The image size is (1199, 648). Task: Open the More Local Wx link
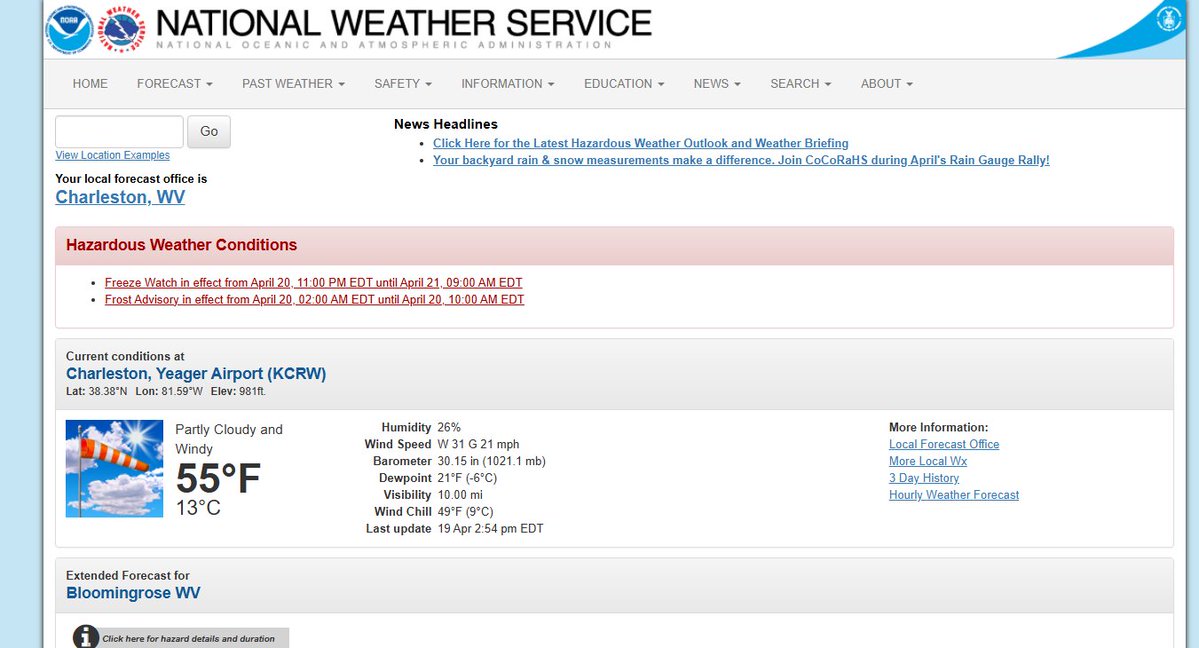pyautogui.click(x=928, y=461)
